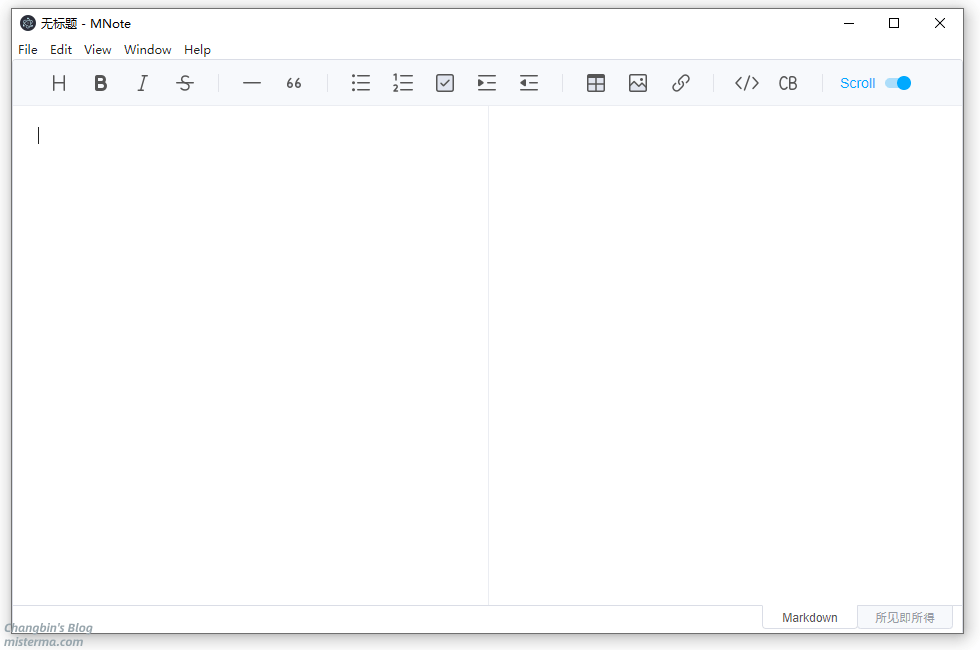Viewport: 980px width, 650px height.
Task: Click the Heading format icon
Action: click(59, 83)
